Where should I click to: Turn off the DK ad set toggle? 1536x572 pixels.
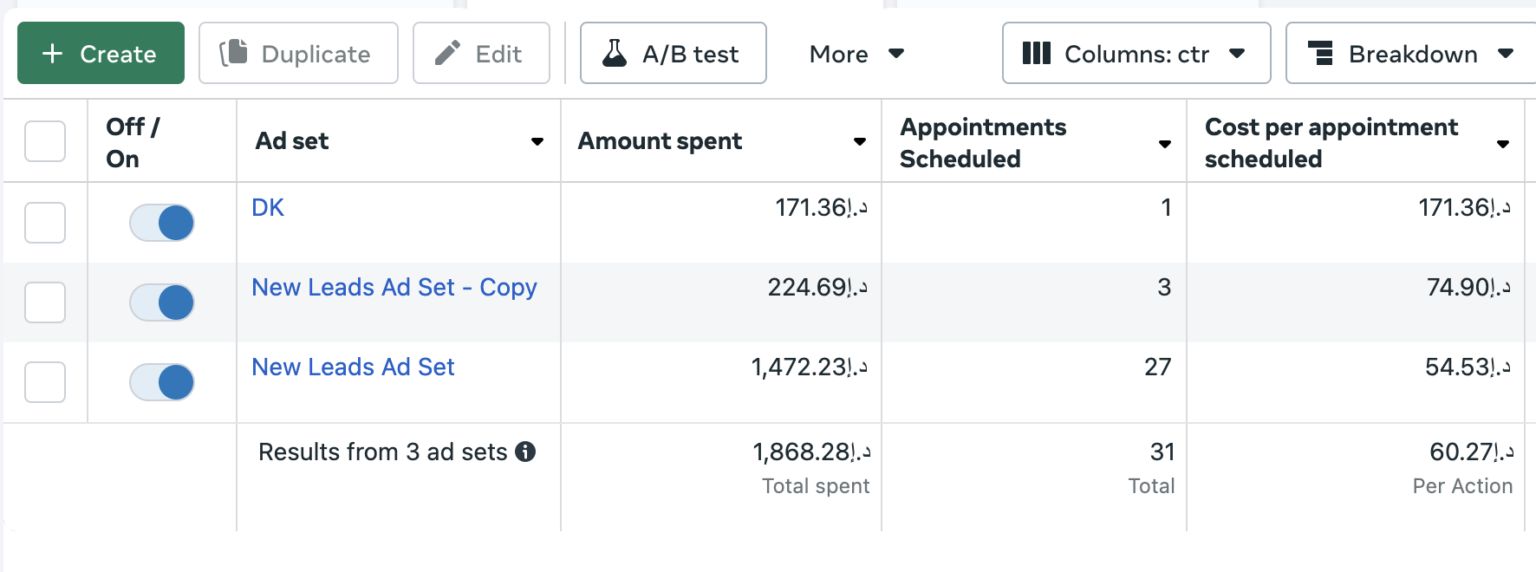[x=162, y=222]
